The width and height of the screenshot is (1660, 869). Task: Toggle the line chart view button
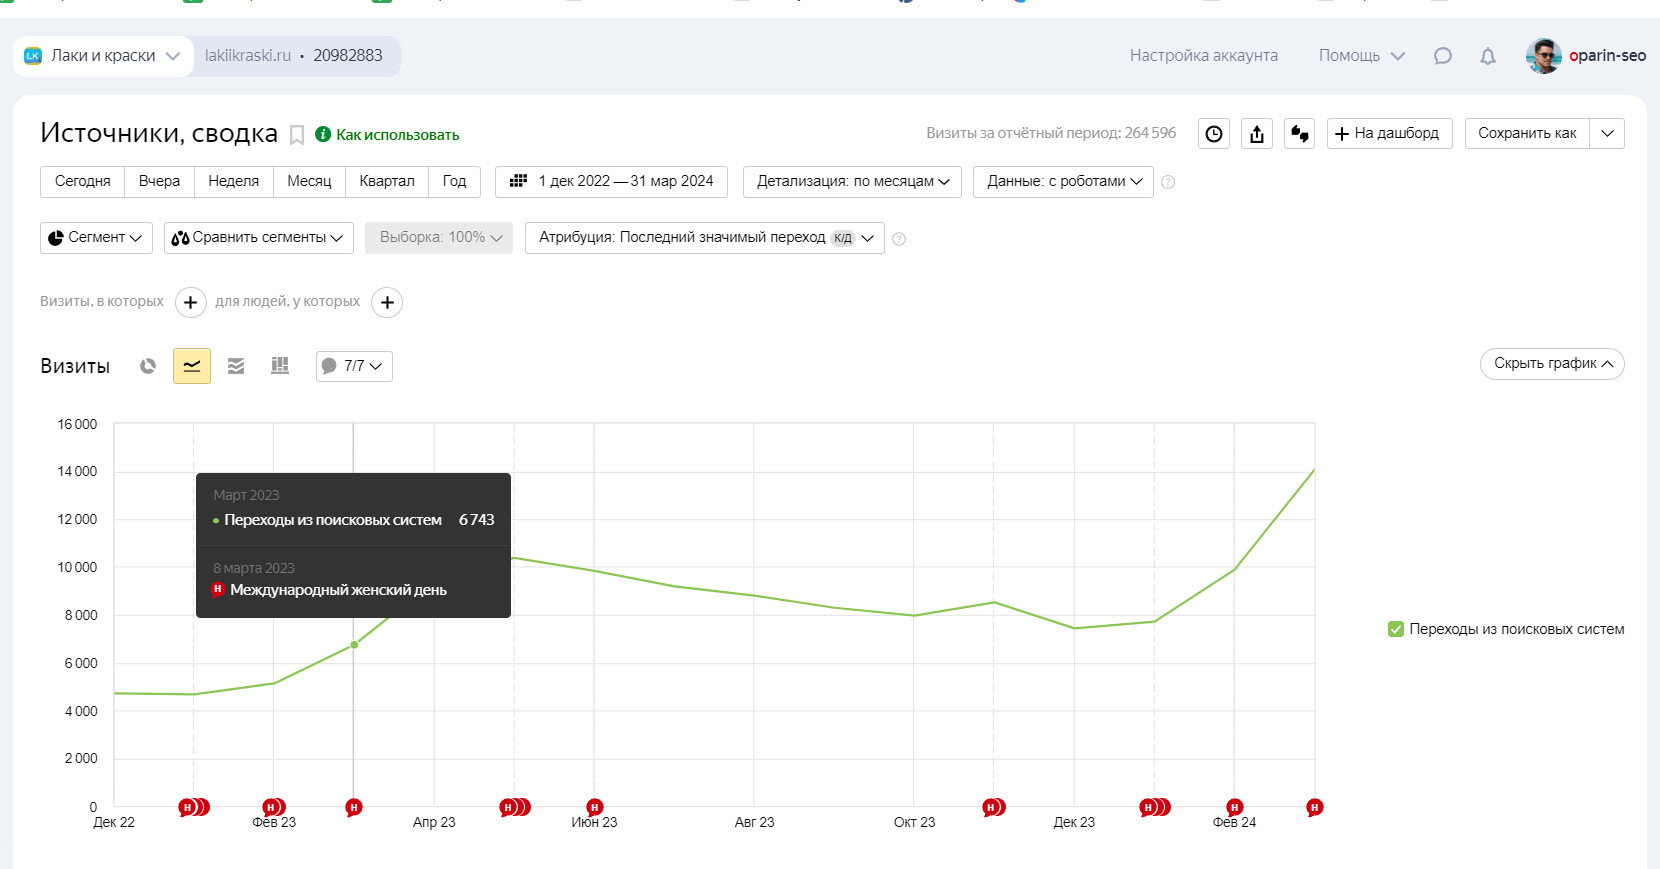(192, 366)
